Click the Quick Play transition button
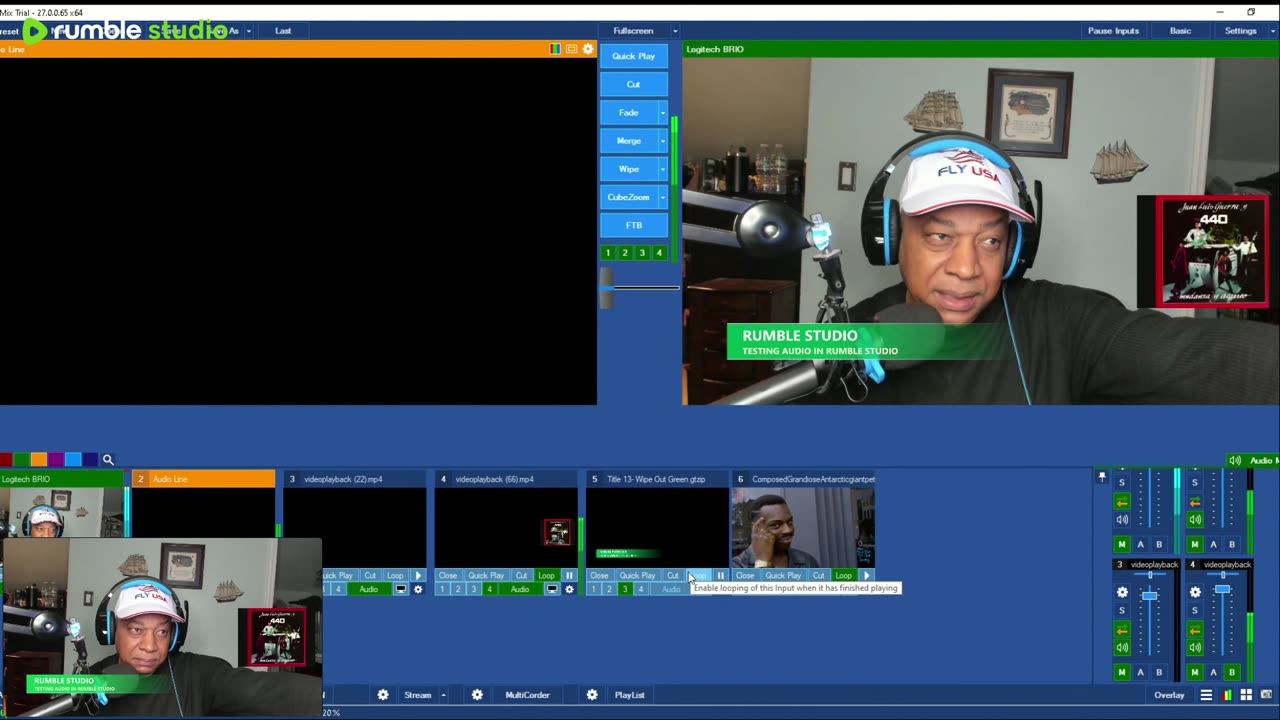 (634, 56)
